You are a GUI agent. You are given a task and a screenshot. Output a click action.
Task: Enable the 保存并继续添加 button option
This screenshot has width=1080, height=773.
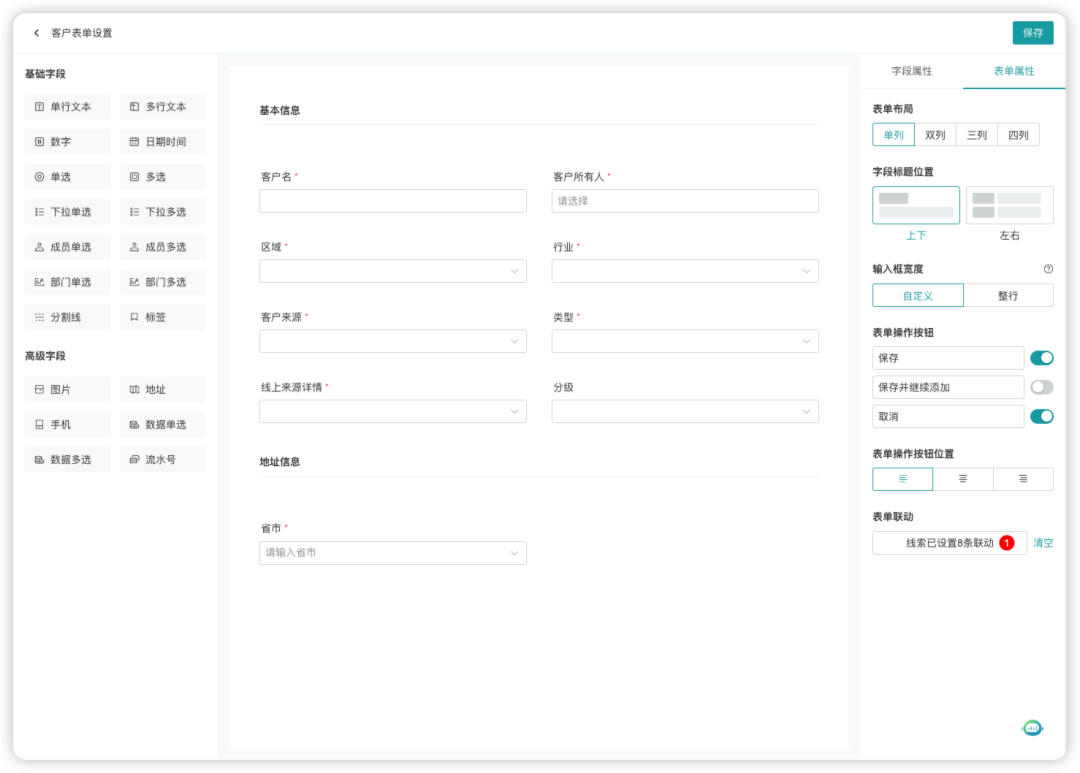click(1041, 387)
